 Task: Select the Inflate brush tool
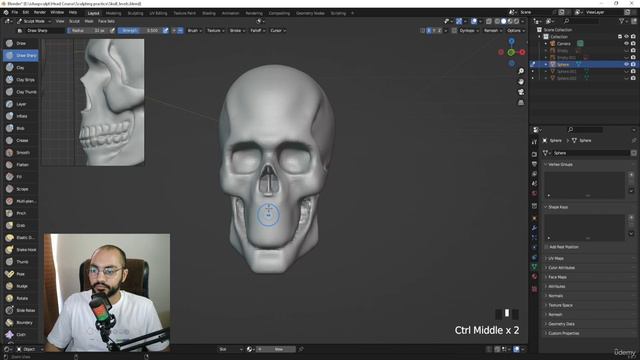pyautogui.click(x=20, y=116)
